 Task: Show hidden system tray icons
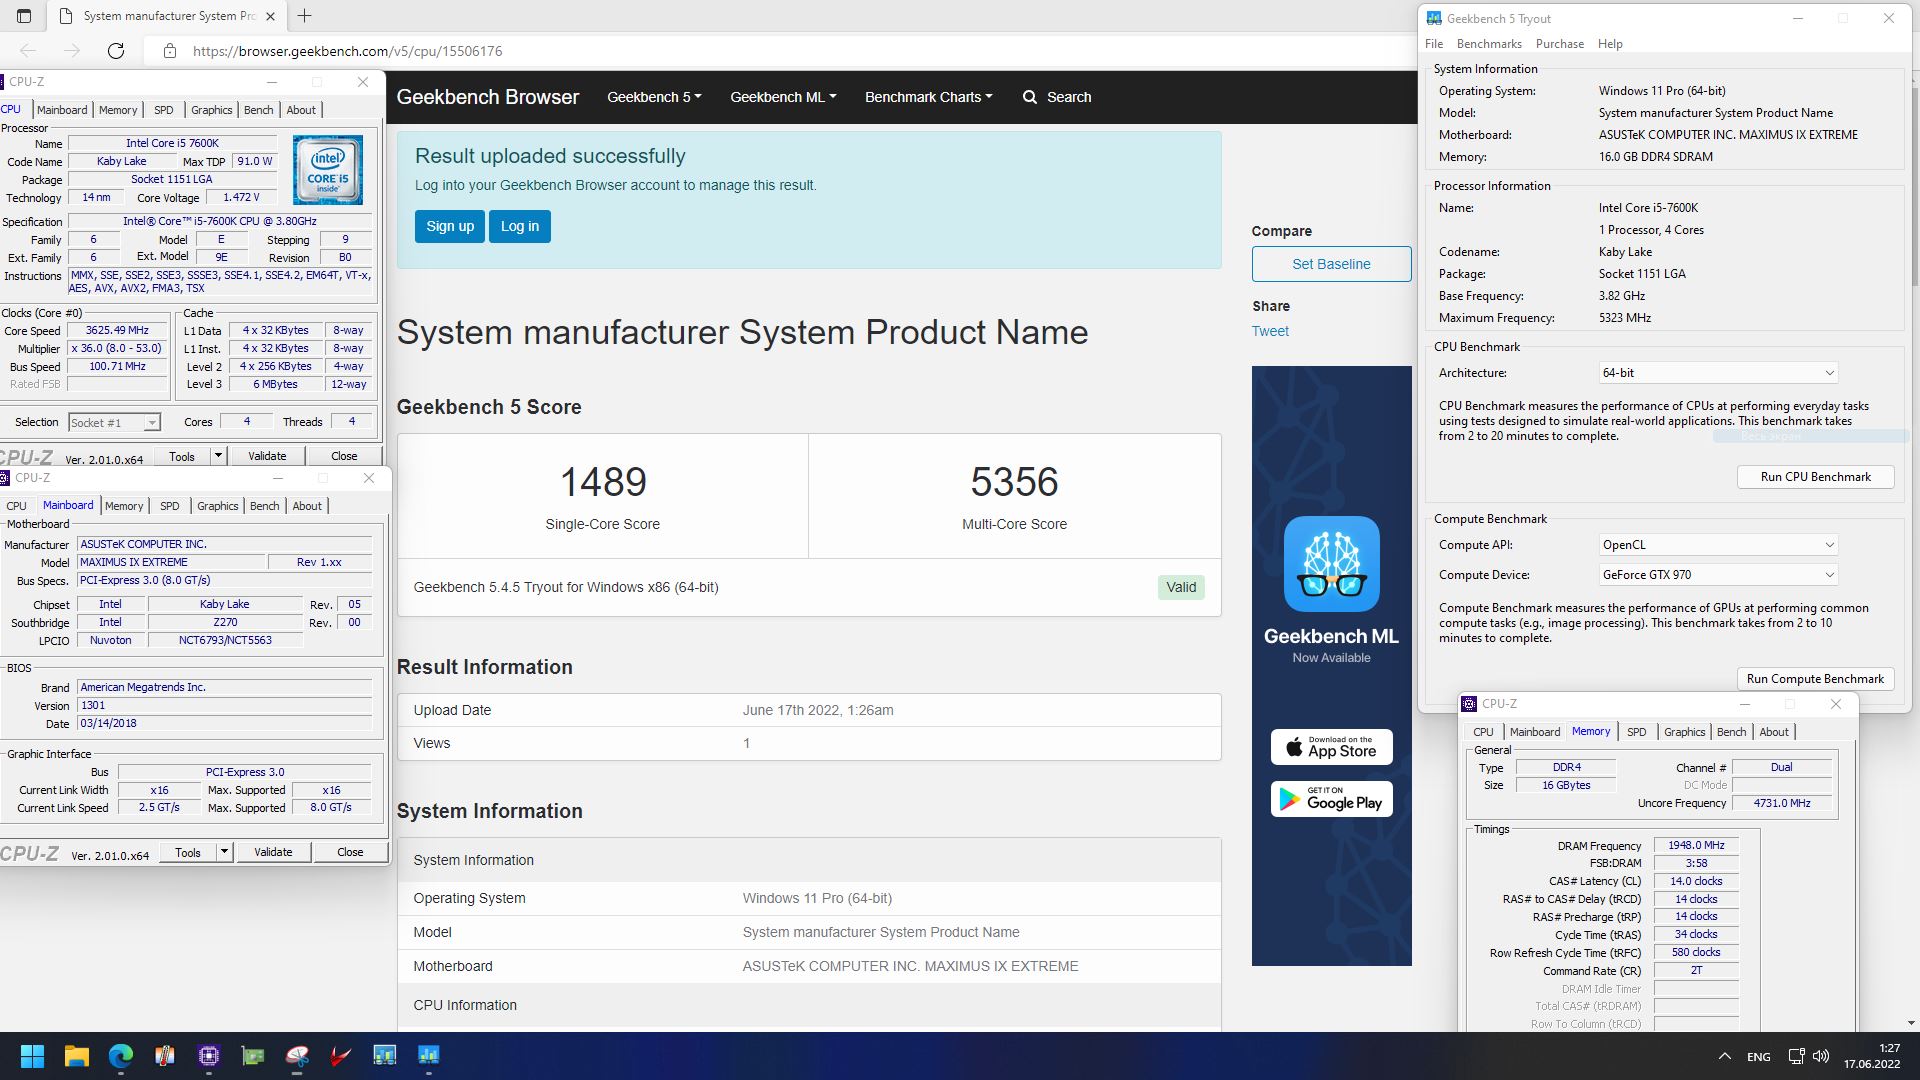pyautogui.click(x=1725, y=1056)
